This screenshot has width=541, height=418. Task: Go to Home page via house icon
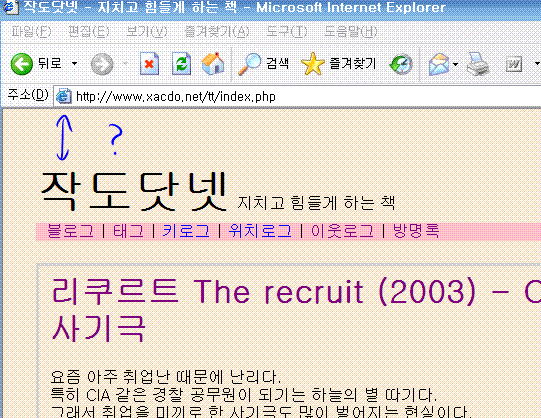click(x=213, y=63)
